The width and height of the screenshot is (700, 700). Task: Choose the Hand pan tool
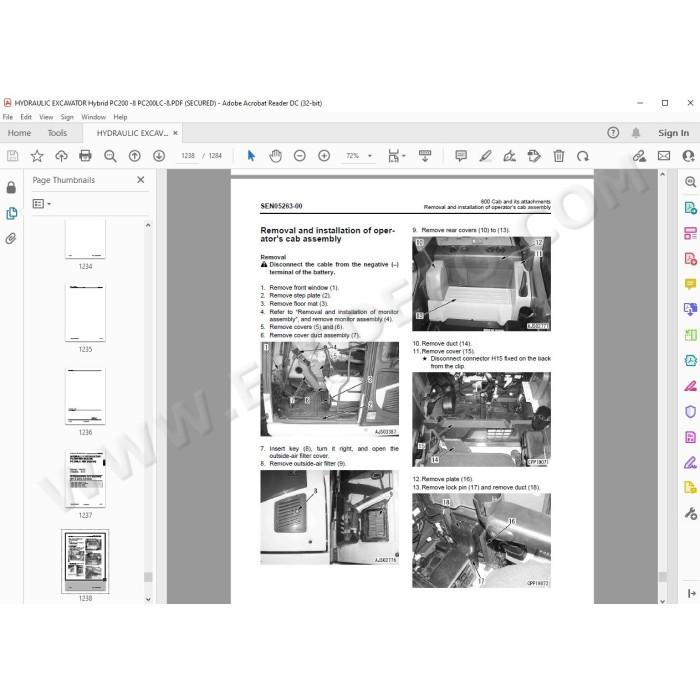275,156
